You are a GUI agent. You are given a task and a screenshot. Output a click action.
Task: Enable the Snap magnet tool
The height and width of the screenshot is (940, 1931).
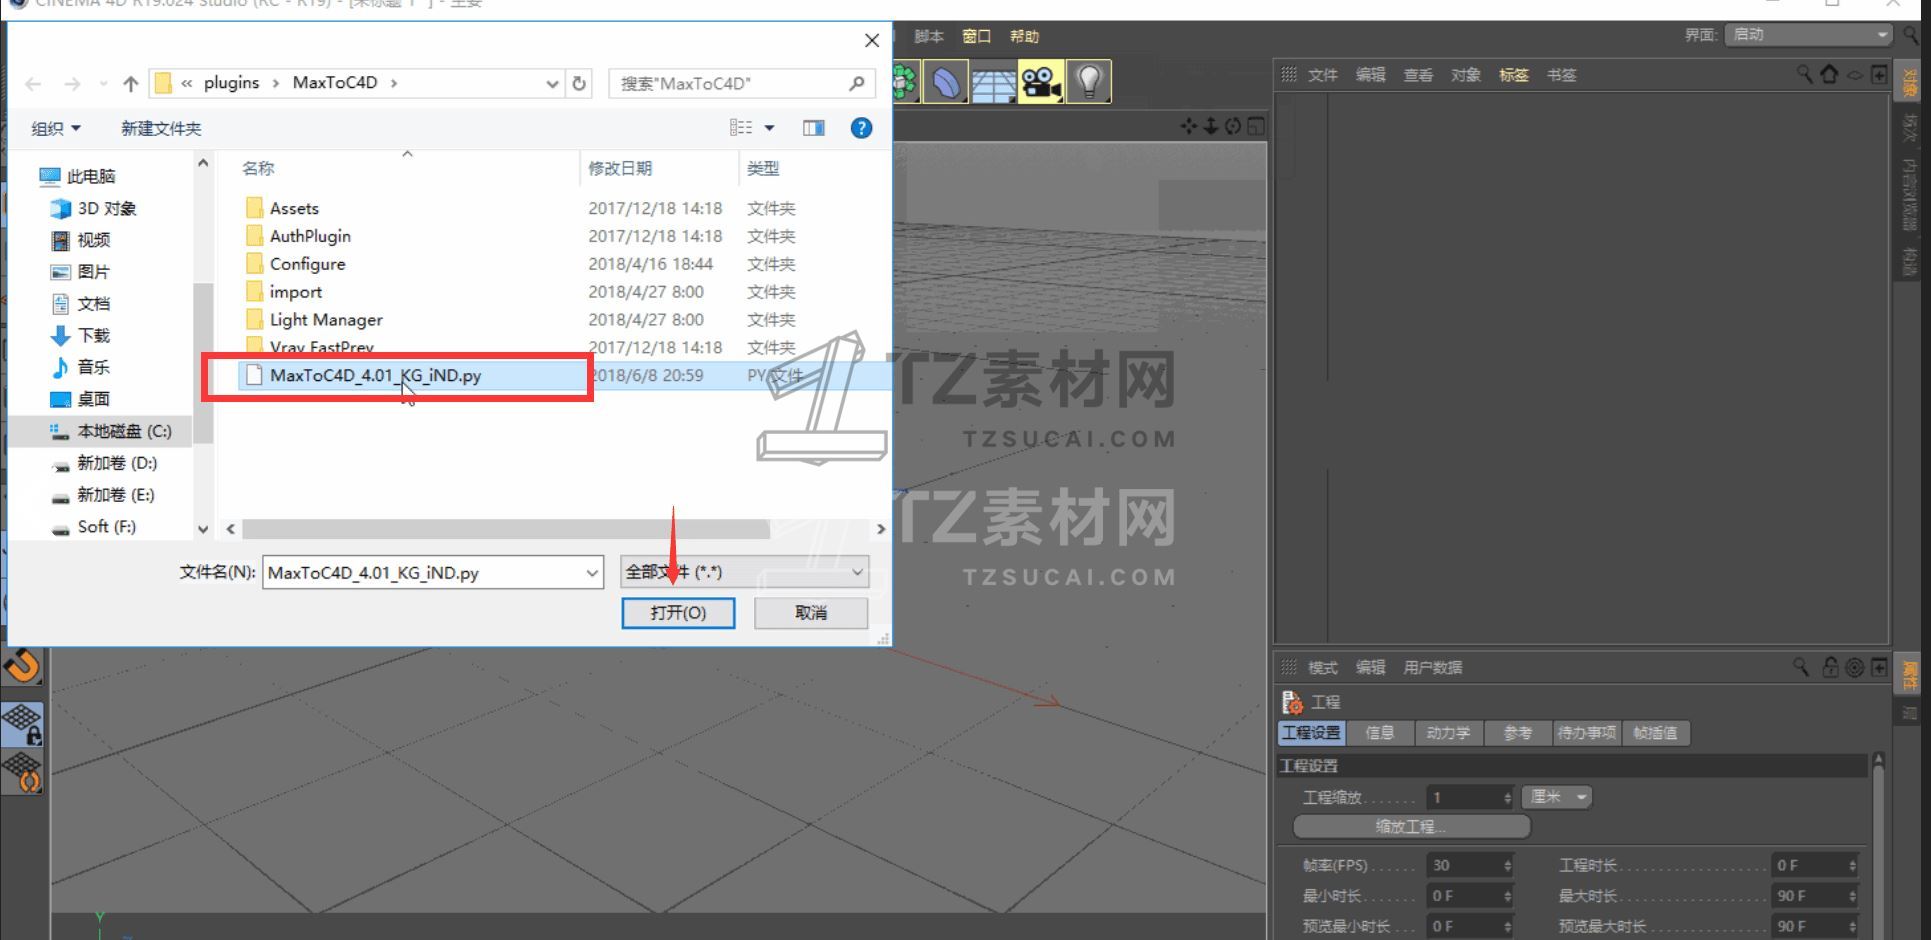(x=22, y=666)
